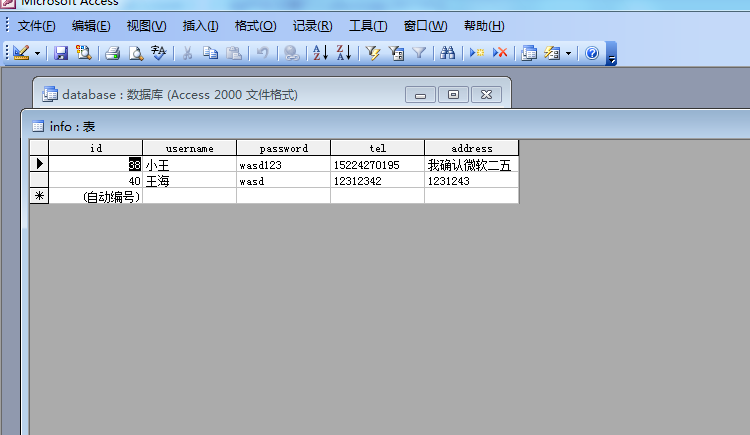
Task: Show the database window
Action: click(x=529, y=53)
